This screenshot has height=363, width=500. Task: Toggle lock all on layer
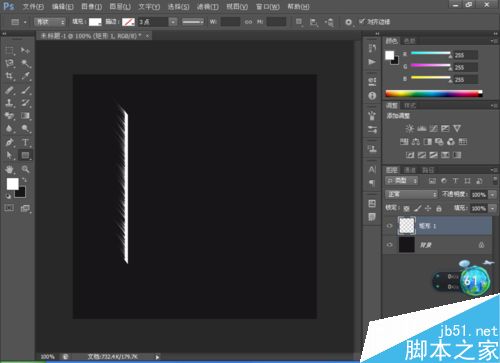click(439, 209)
